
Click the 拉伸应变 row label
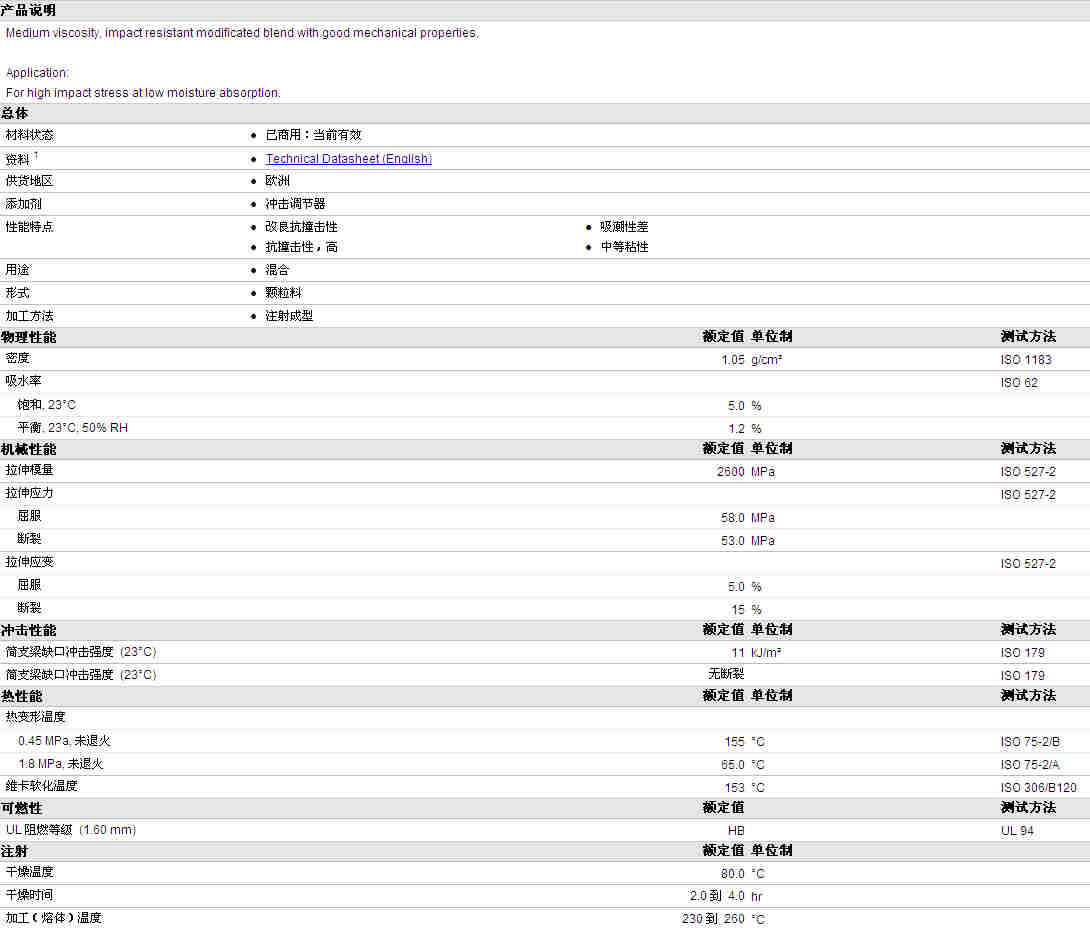[x=29, y=562]
